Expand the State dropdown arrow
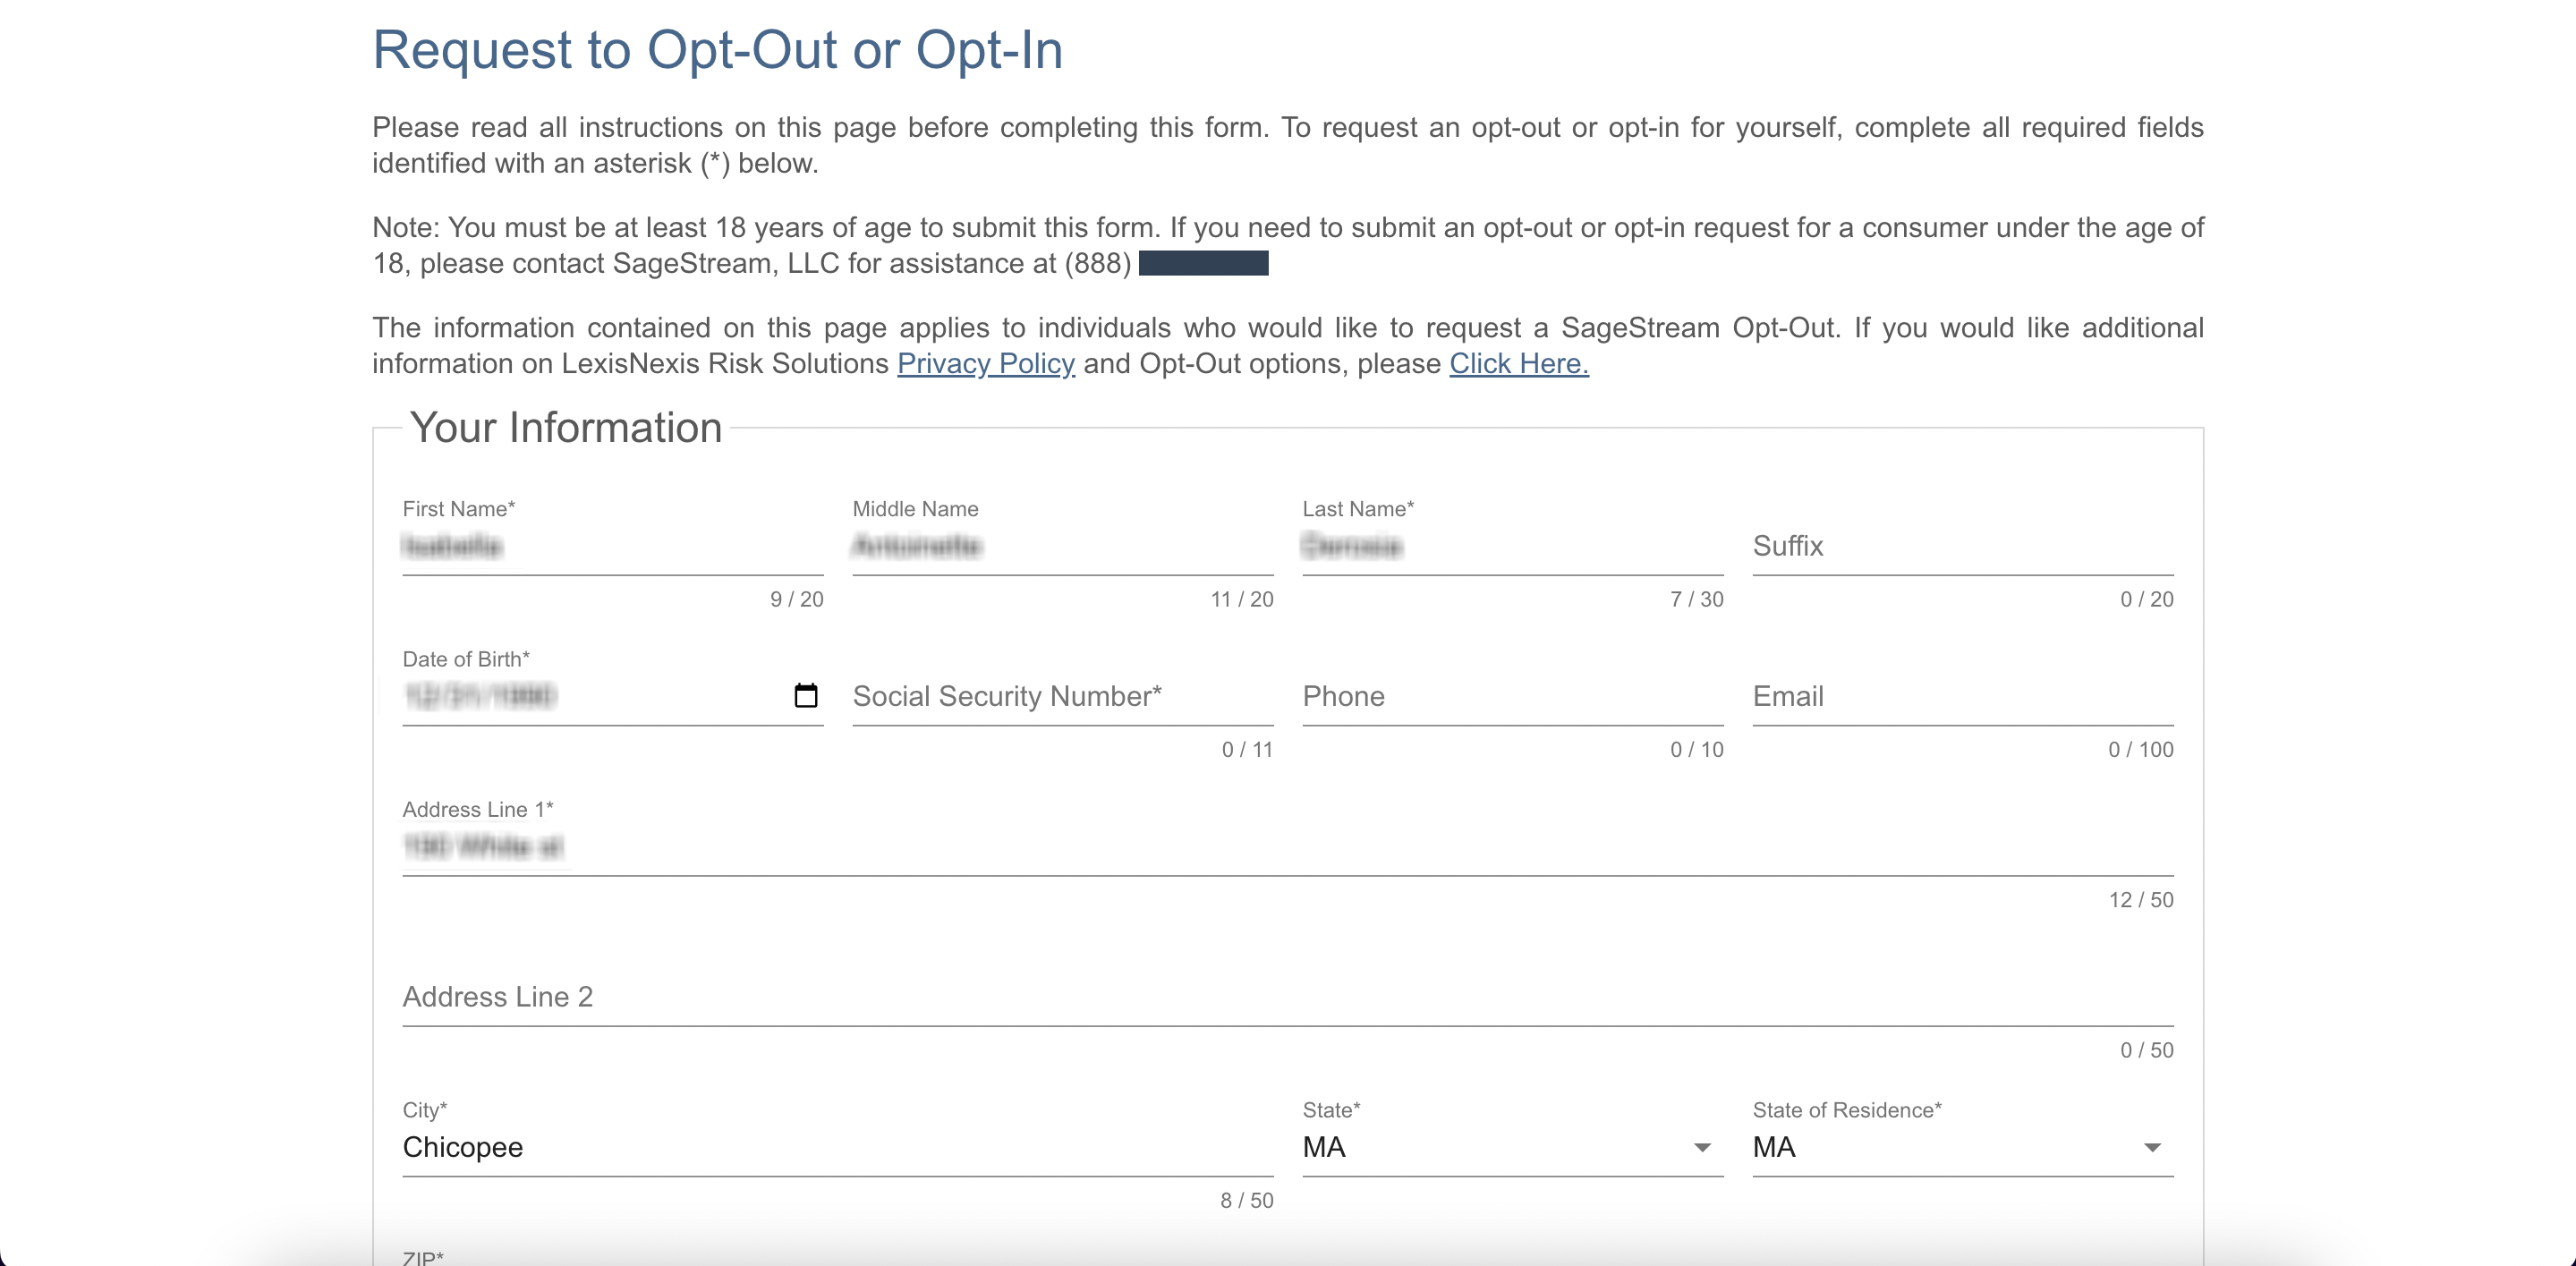Screen dimensions: 2576x1266 click(1702, 1147)
